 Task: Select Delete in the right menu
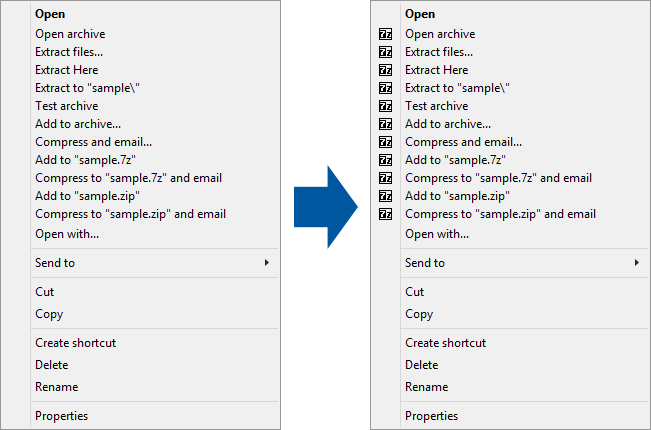421,365
